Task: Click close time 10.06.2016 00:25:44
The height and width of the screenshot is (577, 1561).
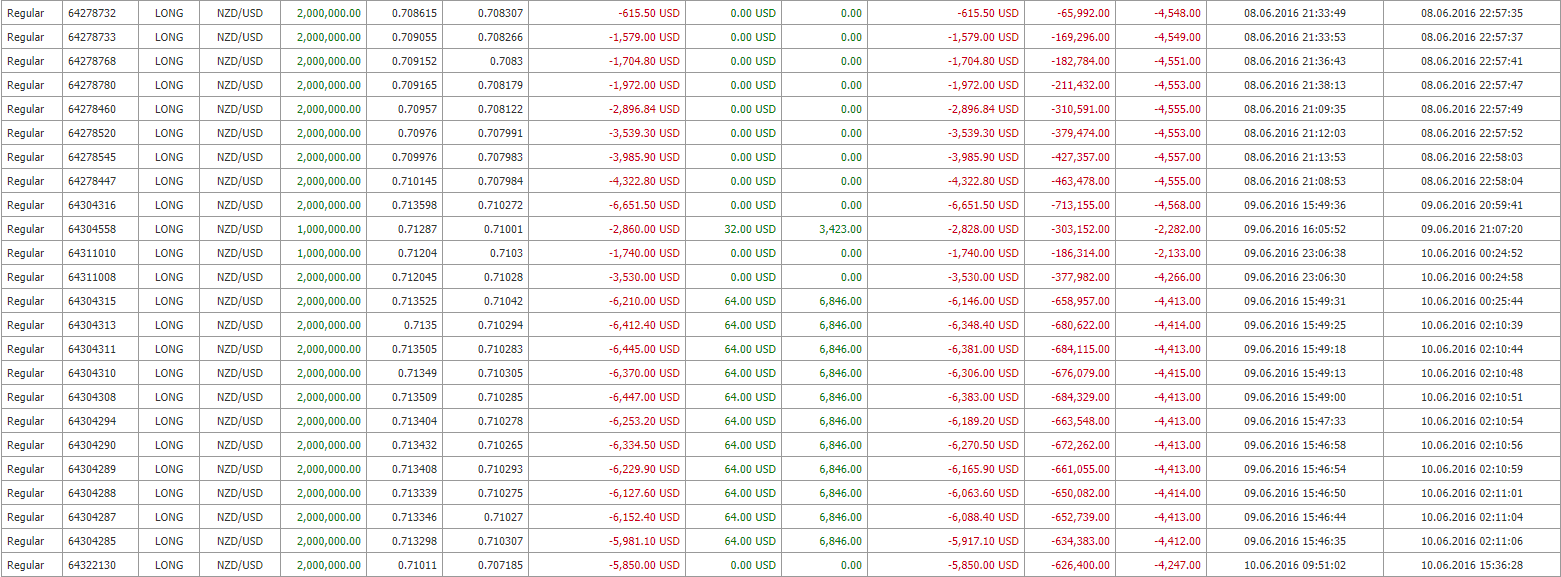Action: tap(1472, 301)
